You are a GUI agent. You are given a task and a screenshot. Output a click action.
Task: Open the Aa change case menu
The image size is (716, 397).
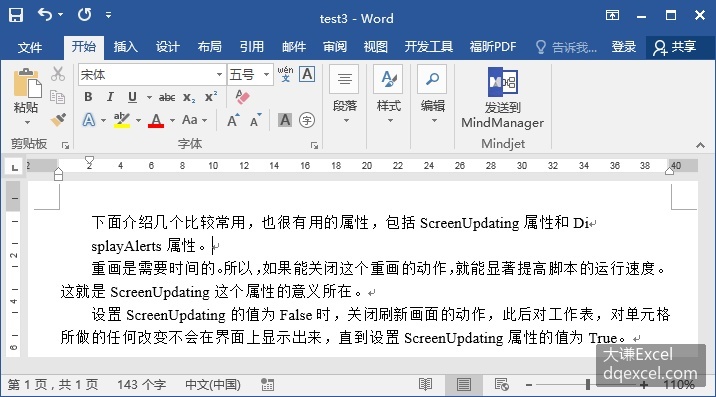(x=195, y=120)
